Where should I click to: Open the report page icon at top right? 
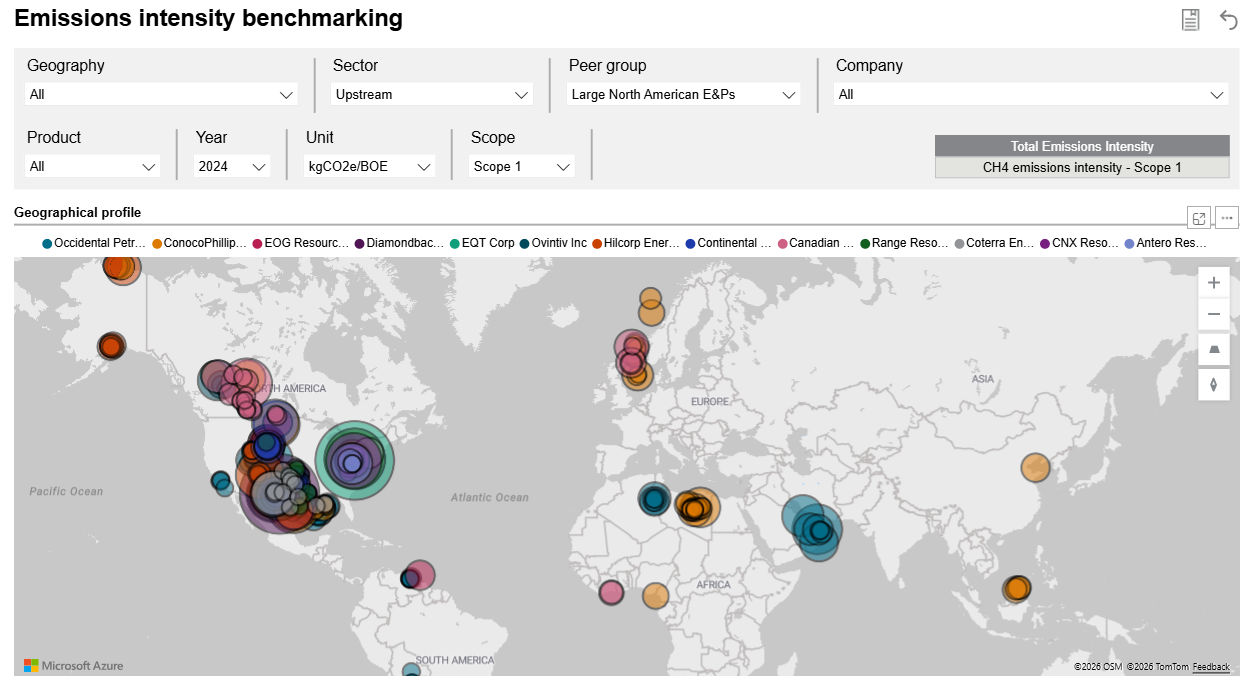click(x=1190, y=19)
